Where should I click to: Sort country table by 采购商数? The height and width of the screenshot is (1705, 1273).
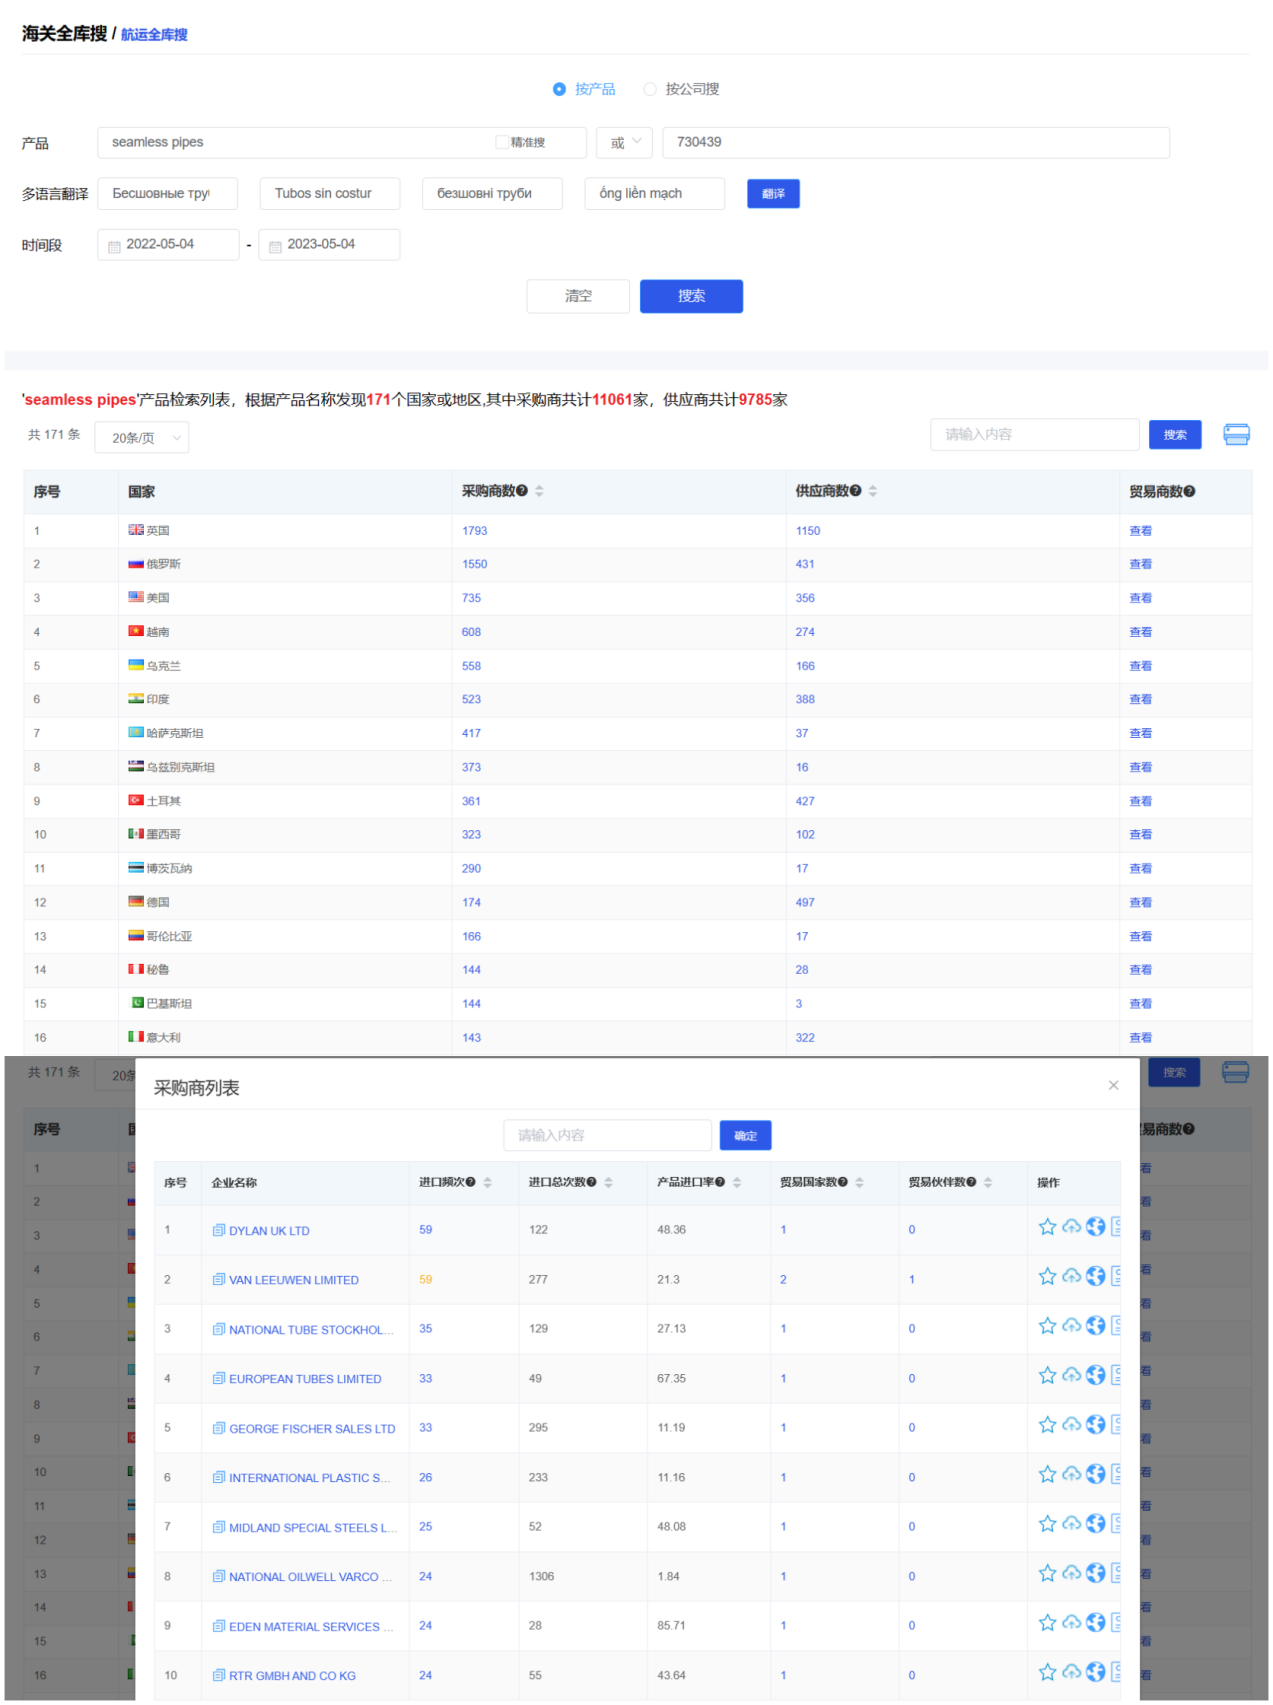(540, 491)
